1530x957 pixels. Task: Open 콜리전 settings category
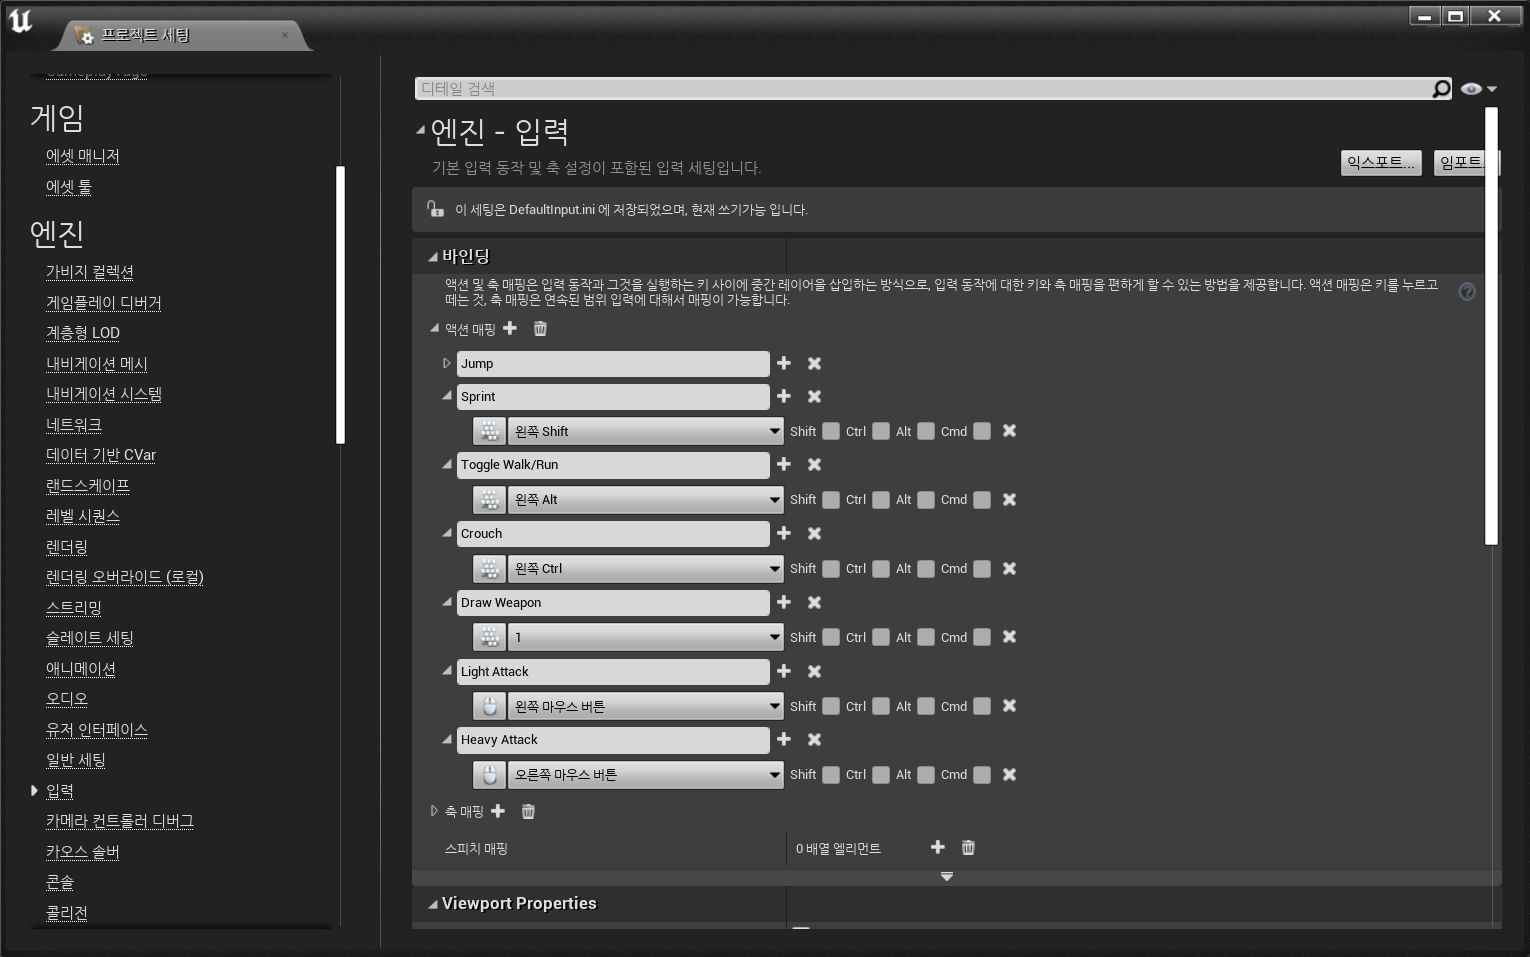pos(67,913)
